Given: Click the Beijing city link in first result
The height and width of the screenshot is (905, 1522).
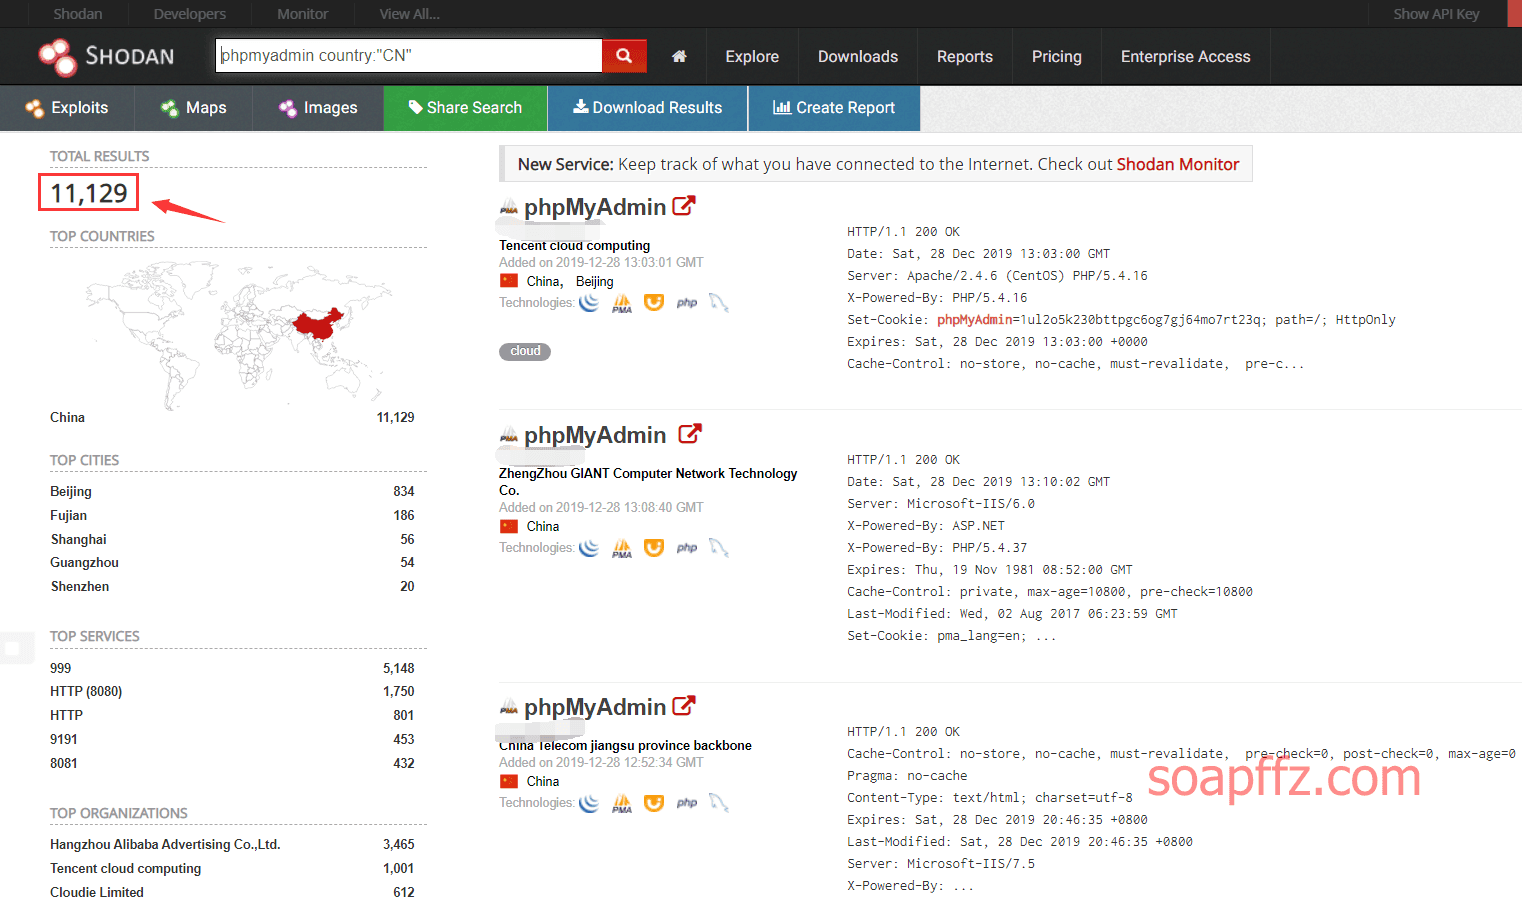Looking at the screenshot, I should pyautogui.click(x=595, y=281).
